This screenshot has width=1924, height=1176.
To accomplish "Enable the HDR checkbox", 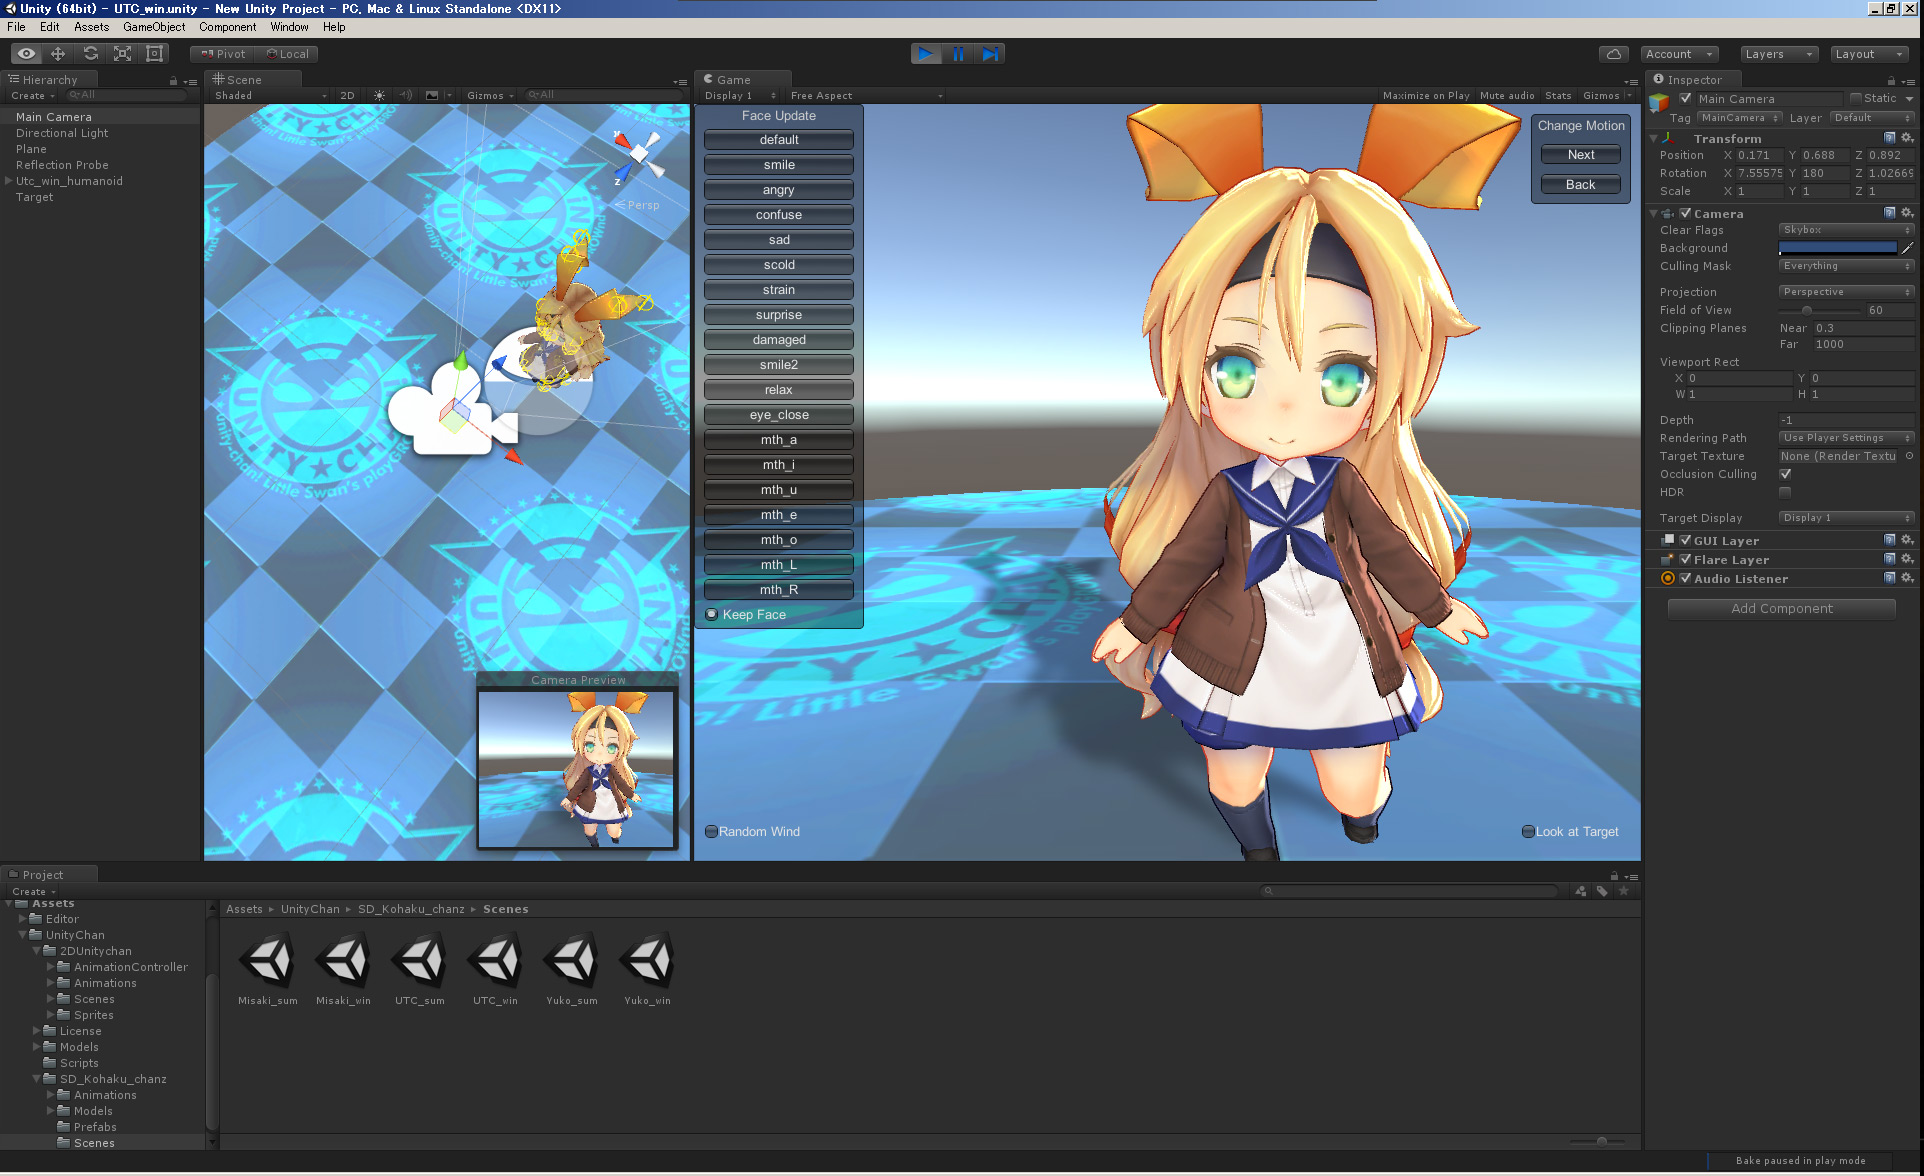I will (1785, 492).
